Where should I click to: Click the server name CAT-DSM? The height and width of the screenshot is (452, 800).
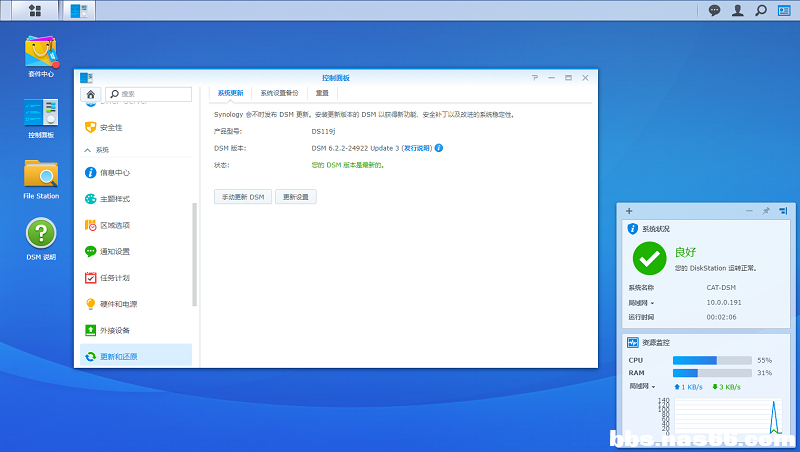[x=721, y=288]
